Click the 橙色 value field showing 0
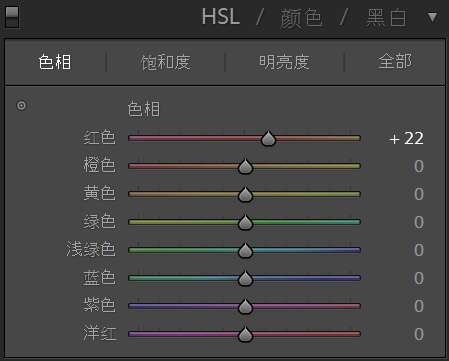 coord(419,166)
